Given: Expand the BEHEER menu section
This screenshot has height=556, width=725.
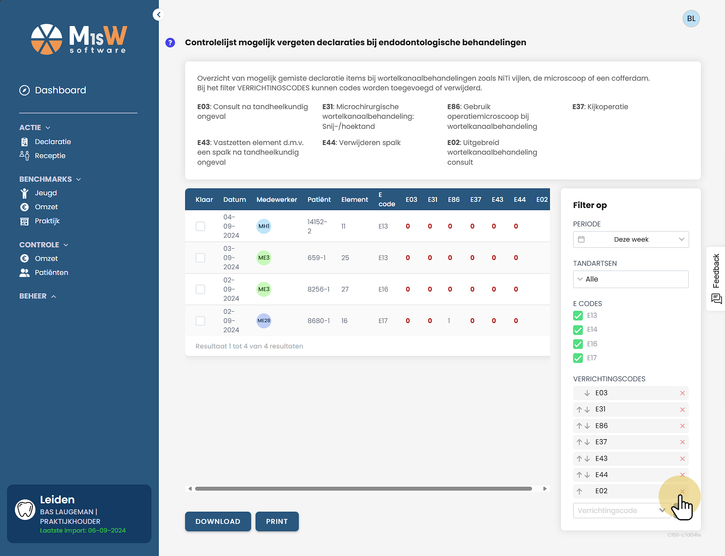Looking at the screenshot, I should [x=37, y=296].
